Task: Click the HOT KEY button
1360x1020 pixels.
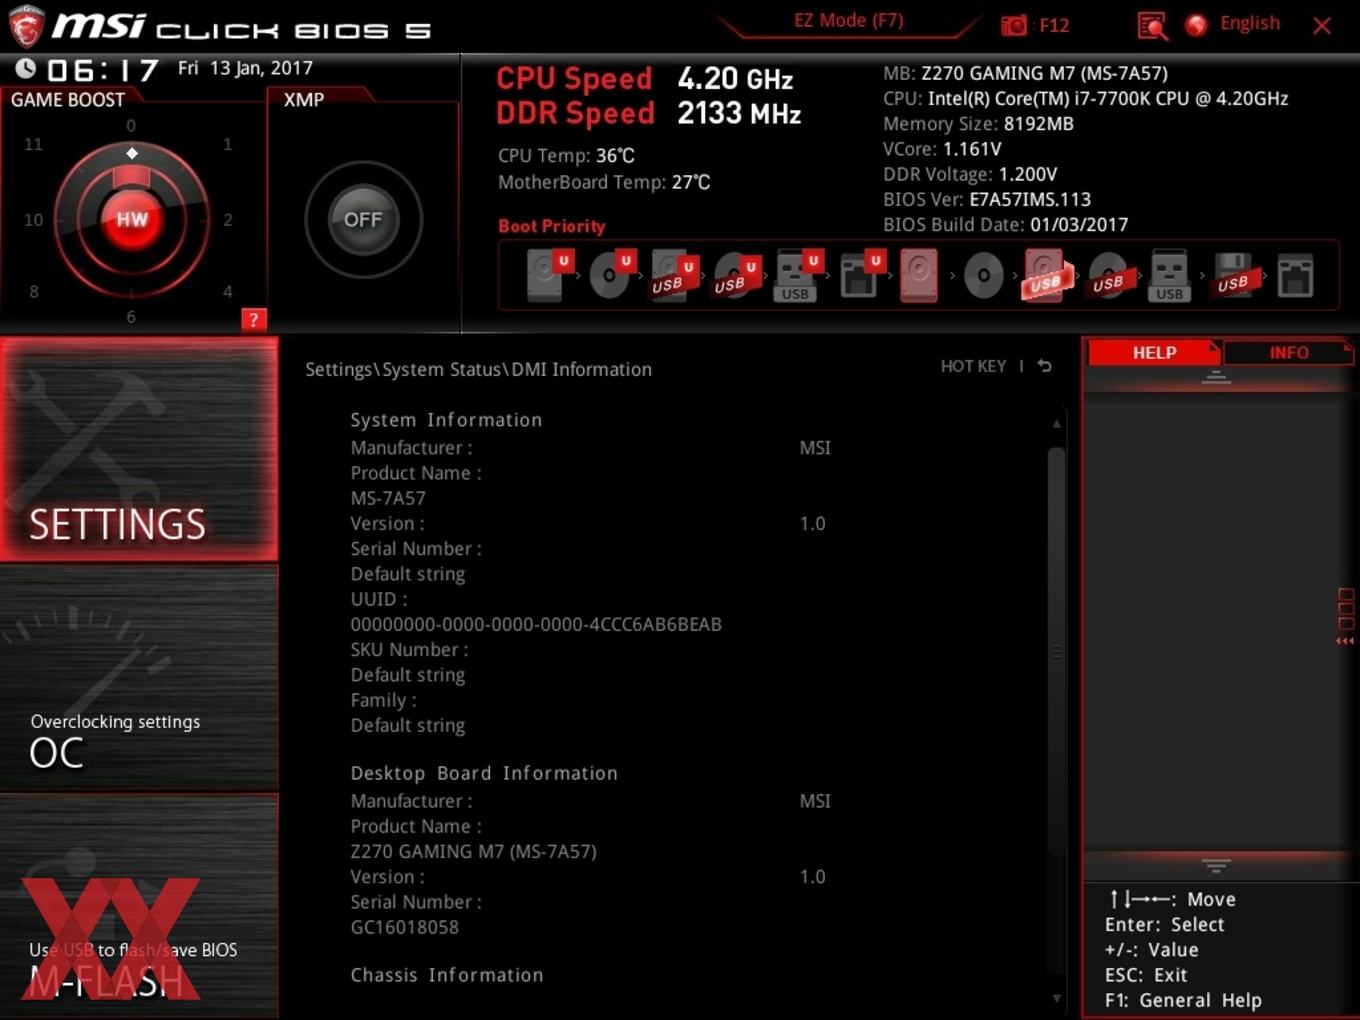Action: (x=973, y=366)
